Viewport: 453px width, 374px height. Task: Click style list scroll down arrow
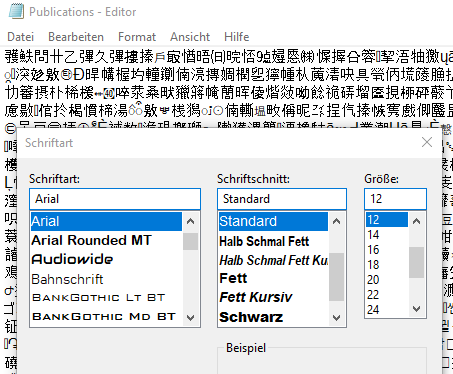pos(337,318)
